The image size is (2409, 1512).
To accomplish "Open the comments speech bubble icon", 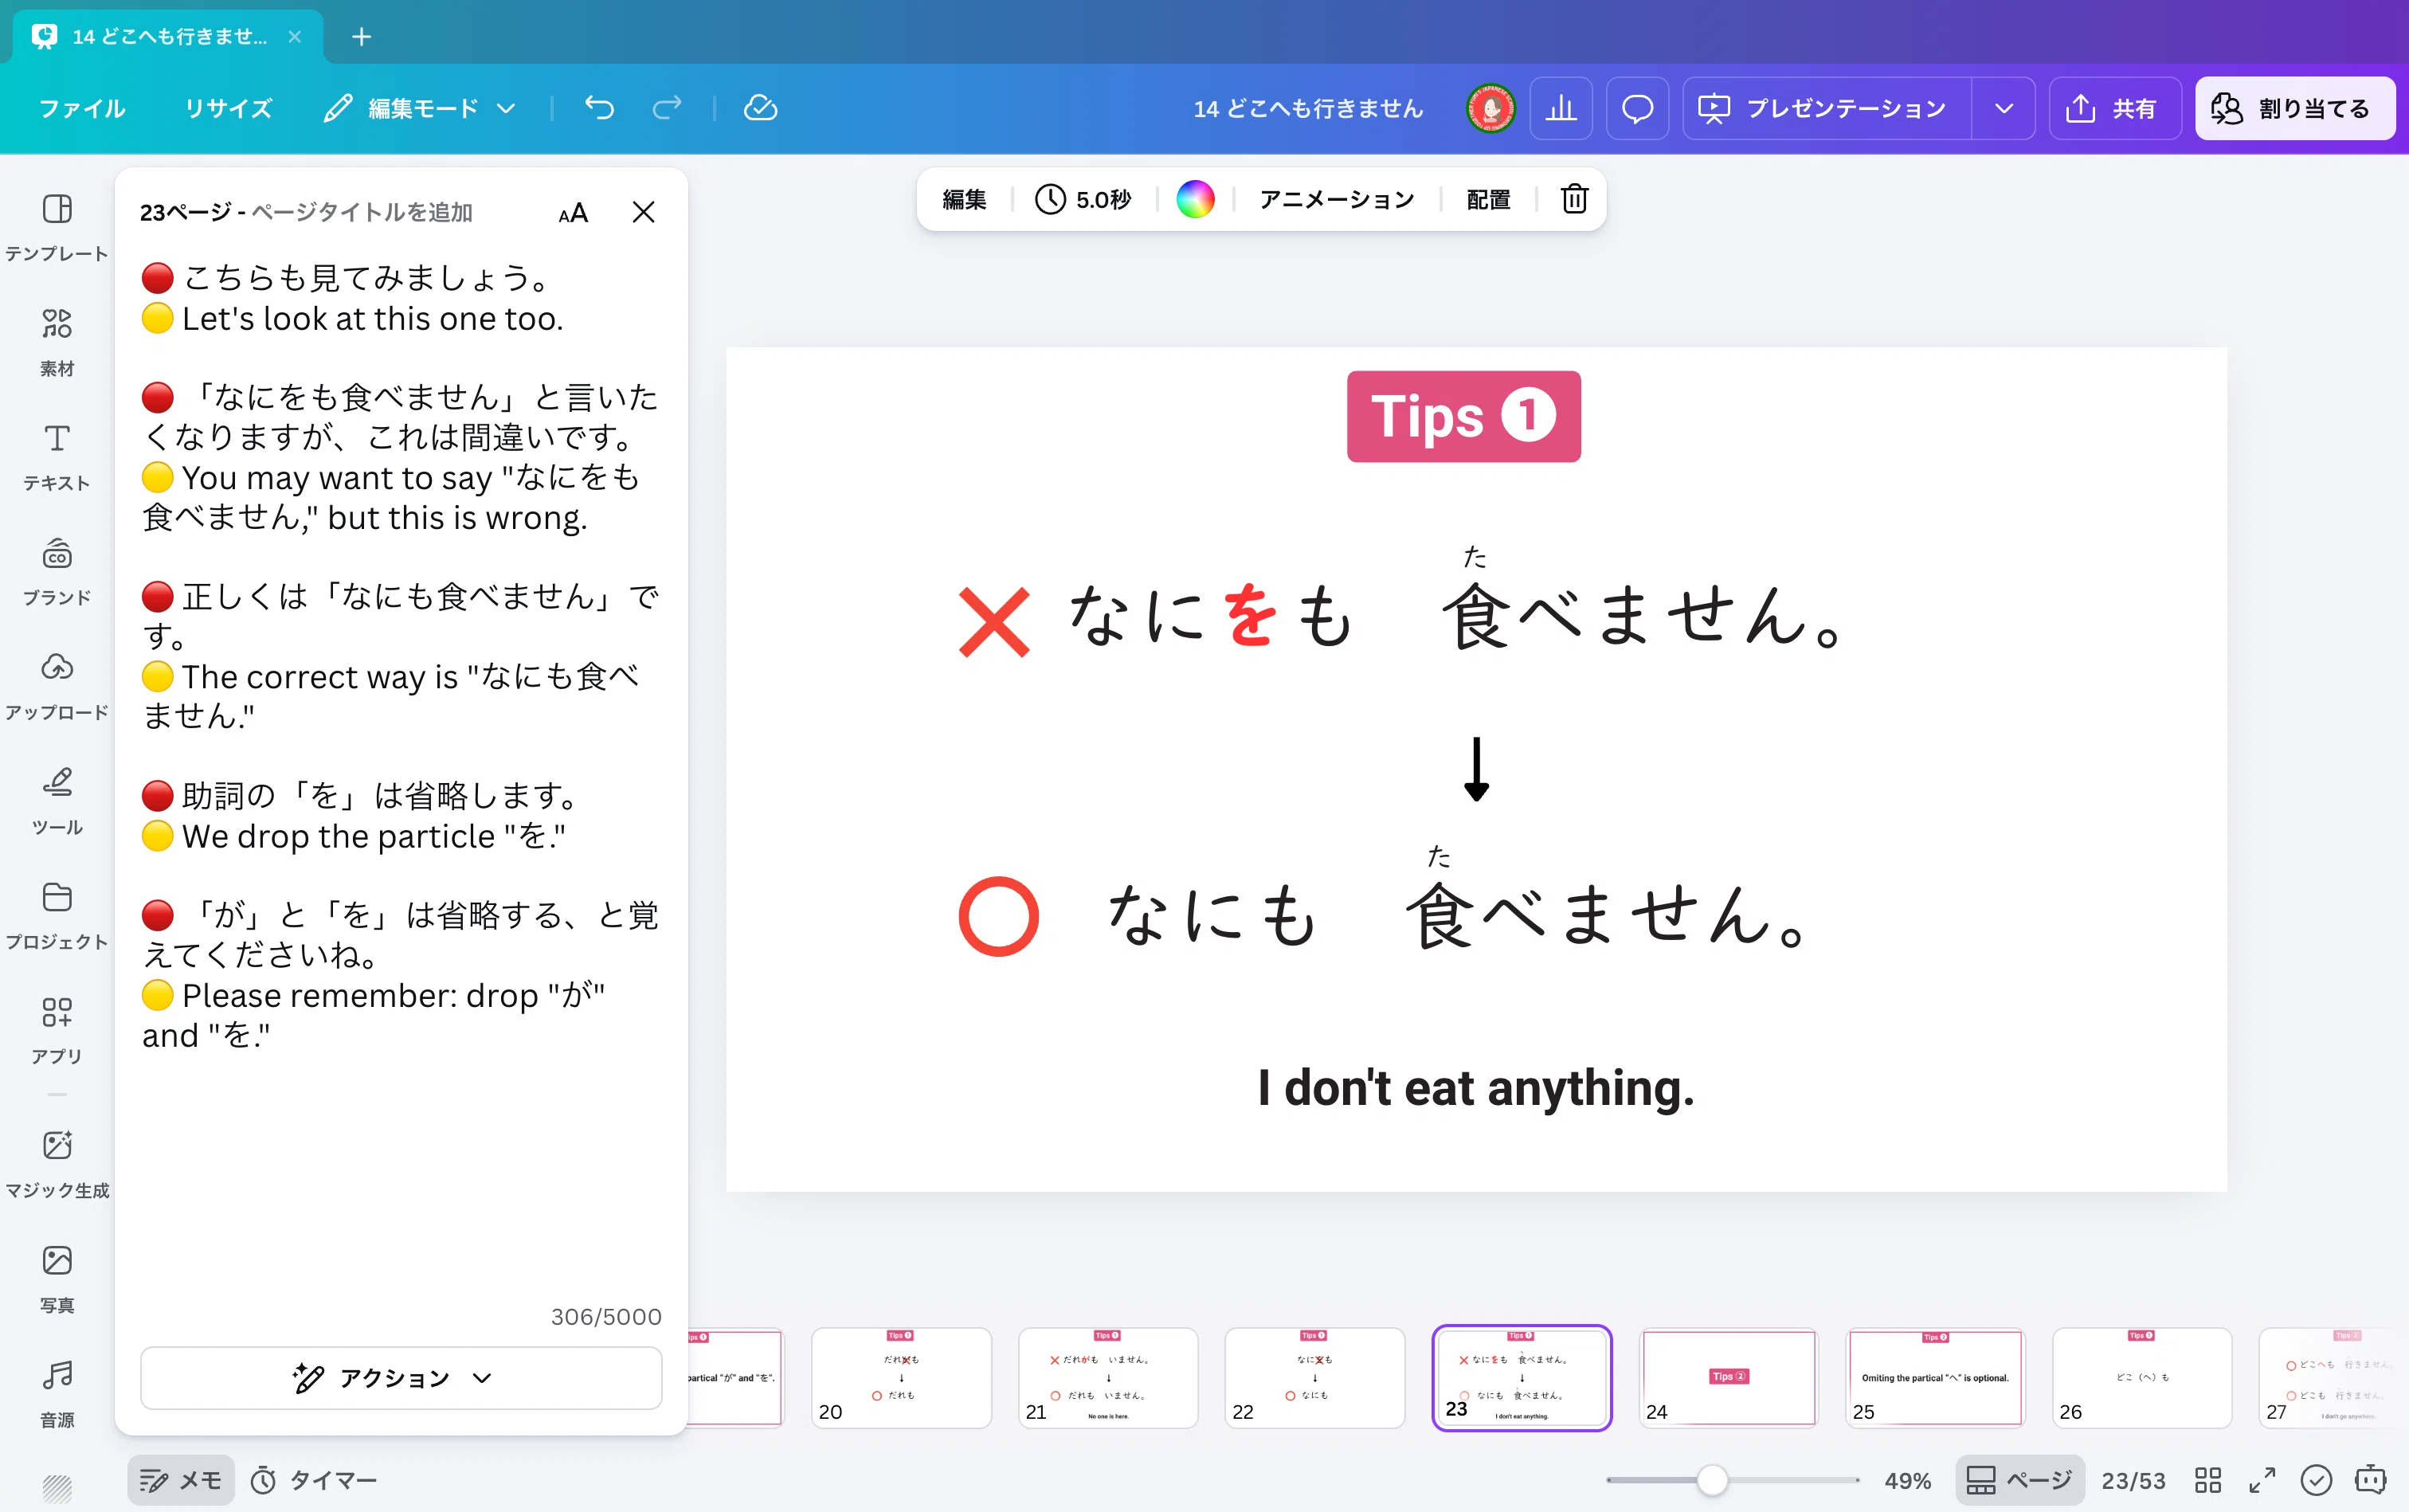I will pyautogui.click(x=1637, y=108).
